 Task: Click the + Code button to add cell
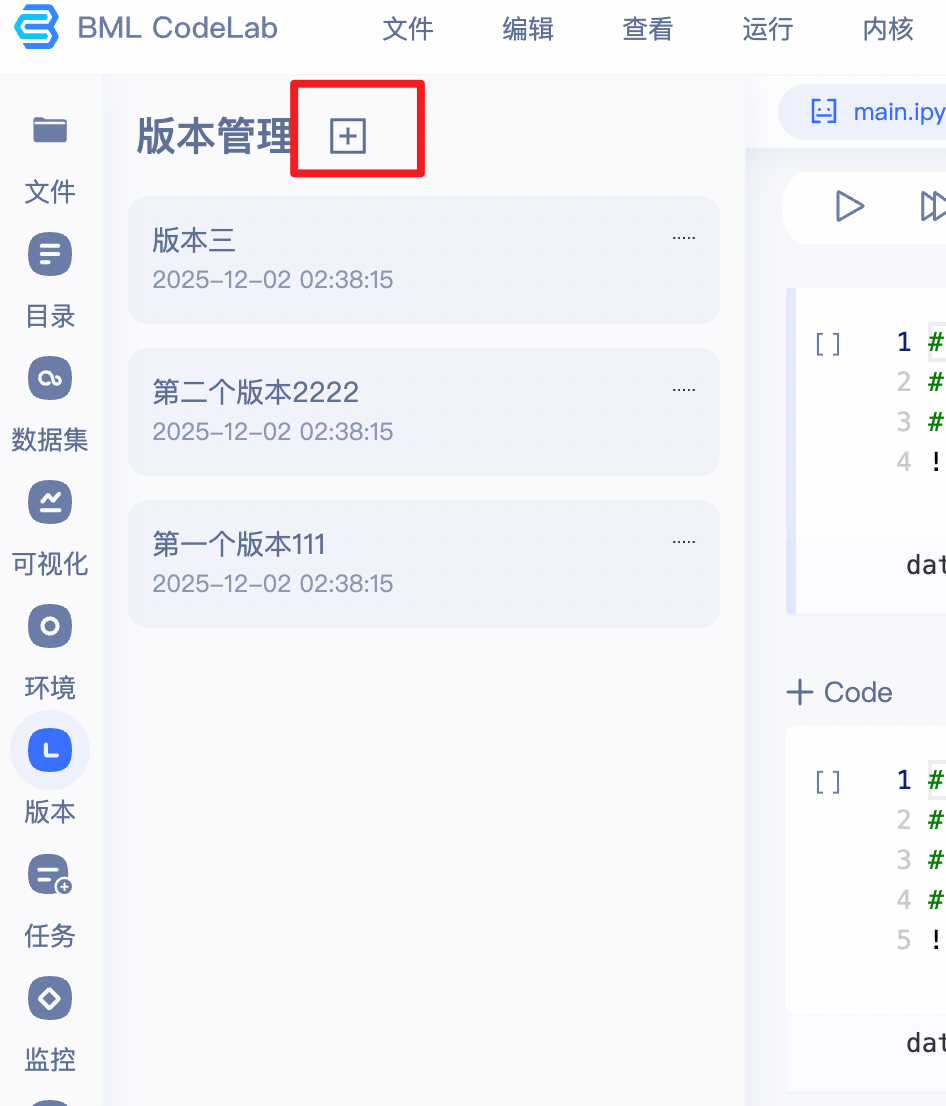click(839, 692)
